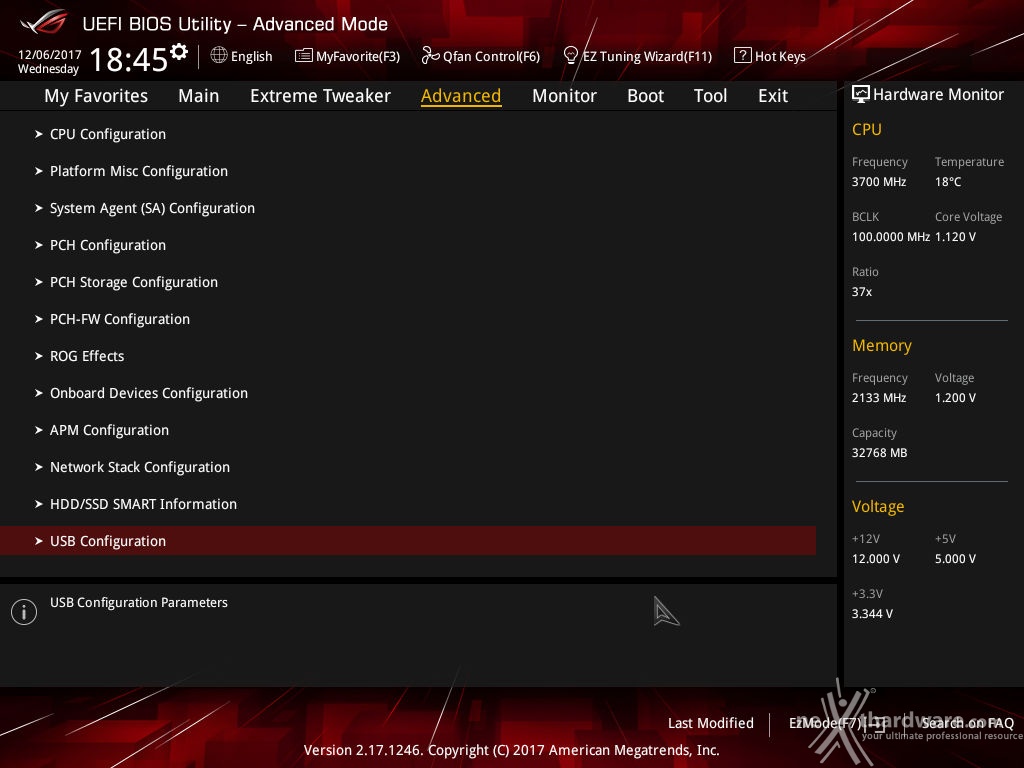Click Last Modified at the bottom

[711, 723]
